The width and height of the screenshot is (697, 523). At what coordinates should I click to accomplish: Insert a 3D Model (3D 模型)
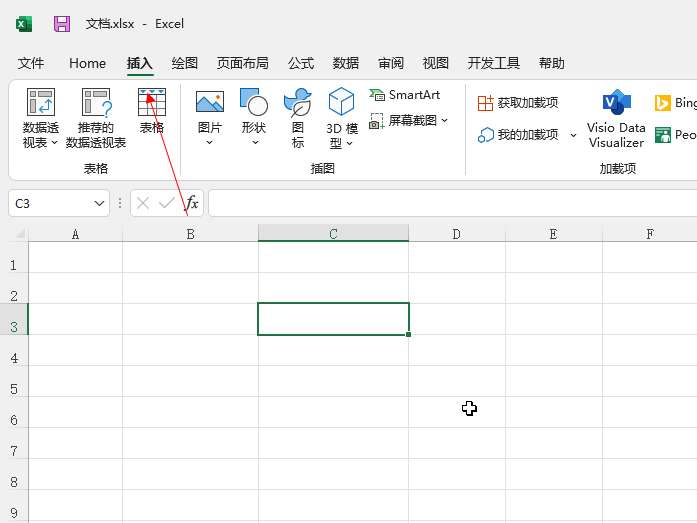341,118
